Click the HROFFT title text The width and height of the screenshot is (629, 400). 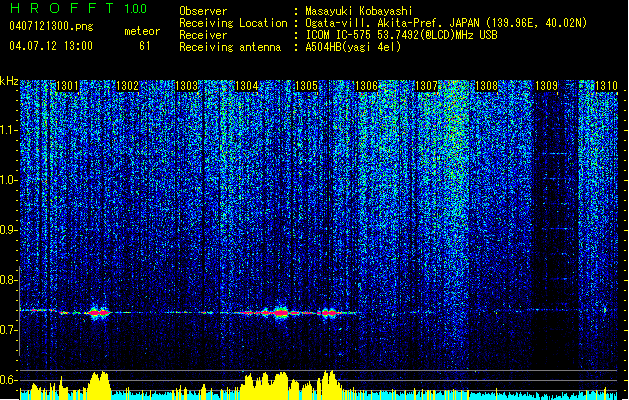62,8
